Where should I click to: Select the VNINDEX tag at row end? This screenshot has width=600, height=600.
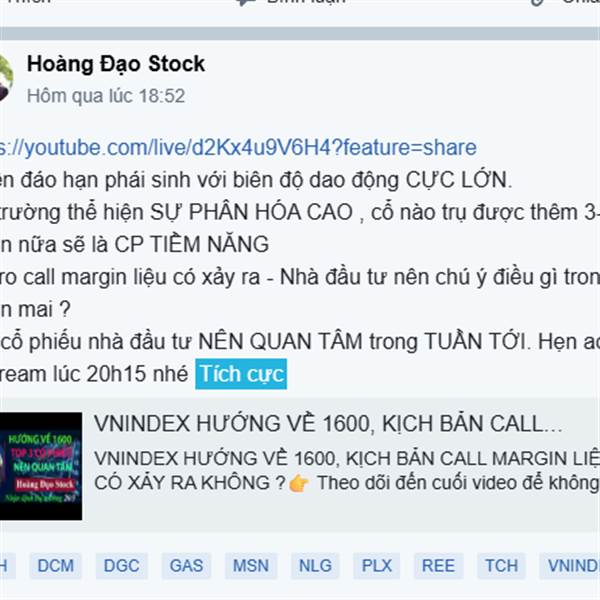570,566
